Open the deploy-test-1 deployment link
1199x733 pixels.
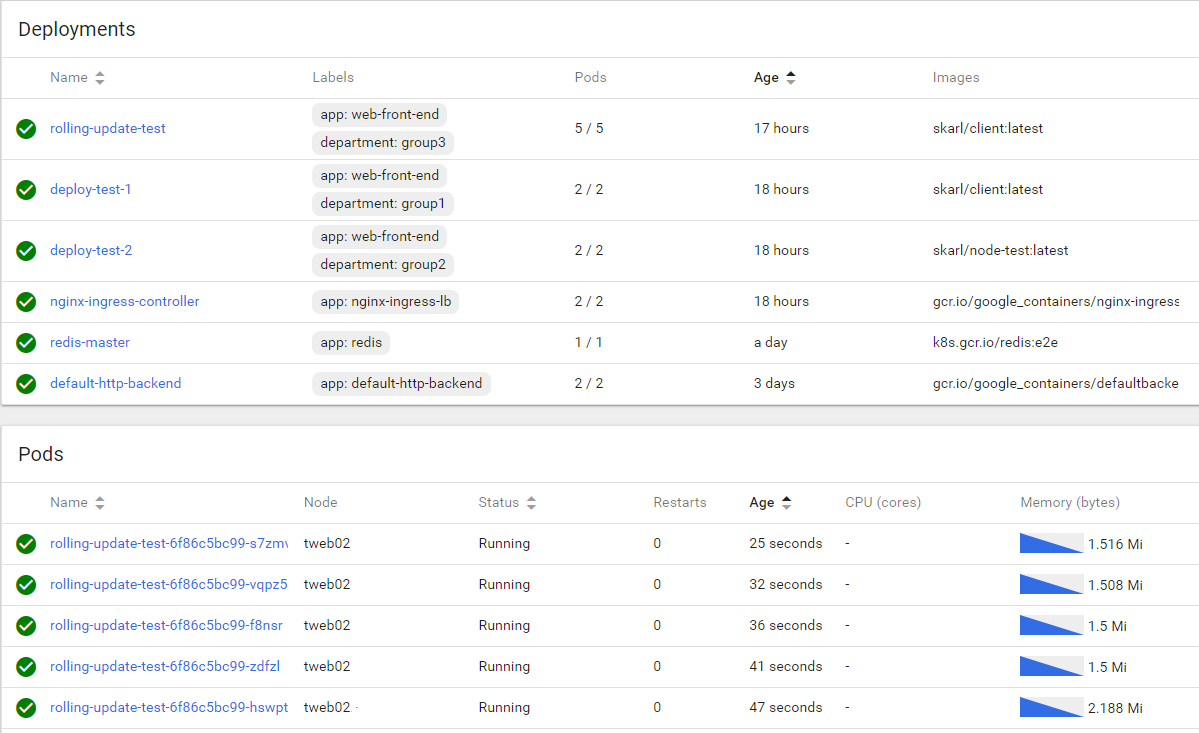tap(90, 190)
